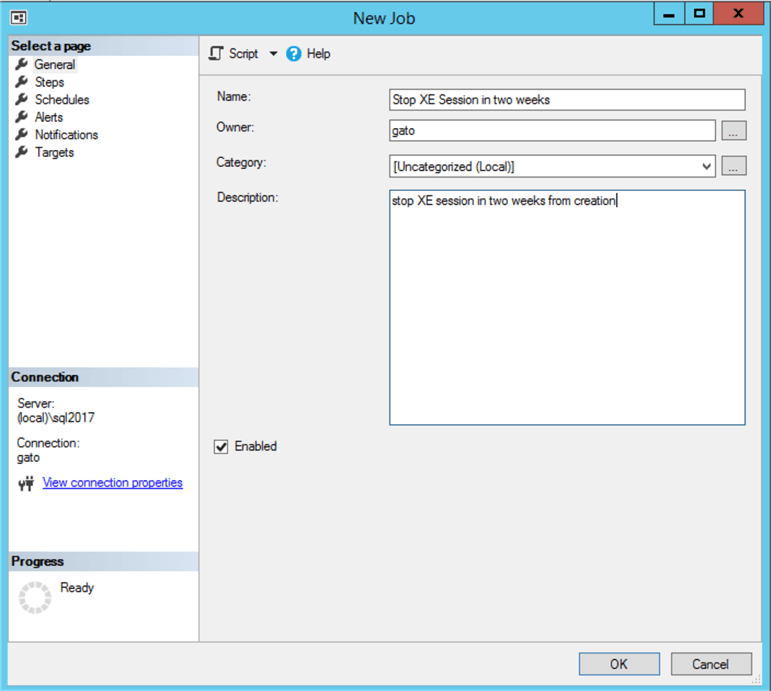
Task: Open the Script dropdown arrow
Action: tap(273, 54)
